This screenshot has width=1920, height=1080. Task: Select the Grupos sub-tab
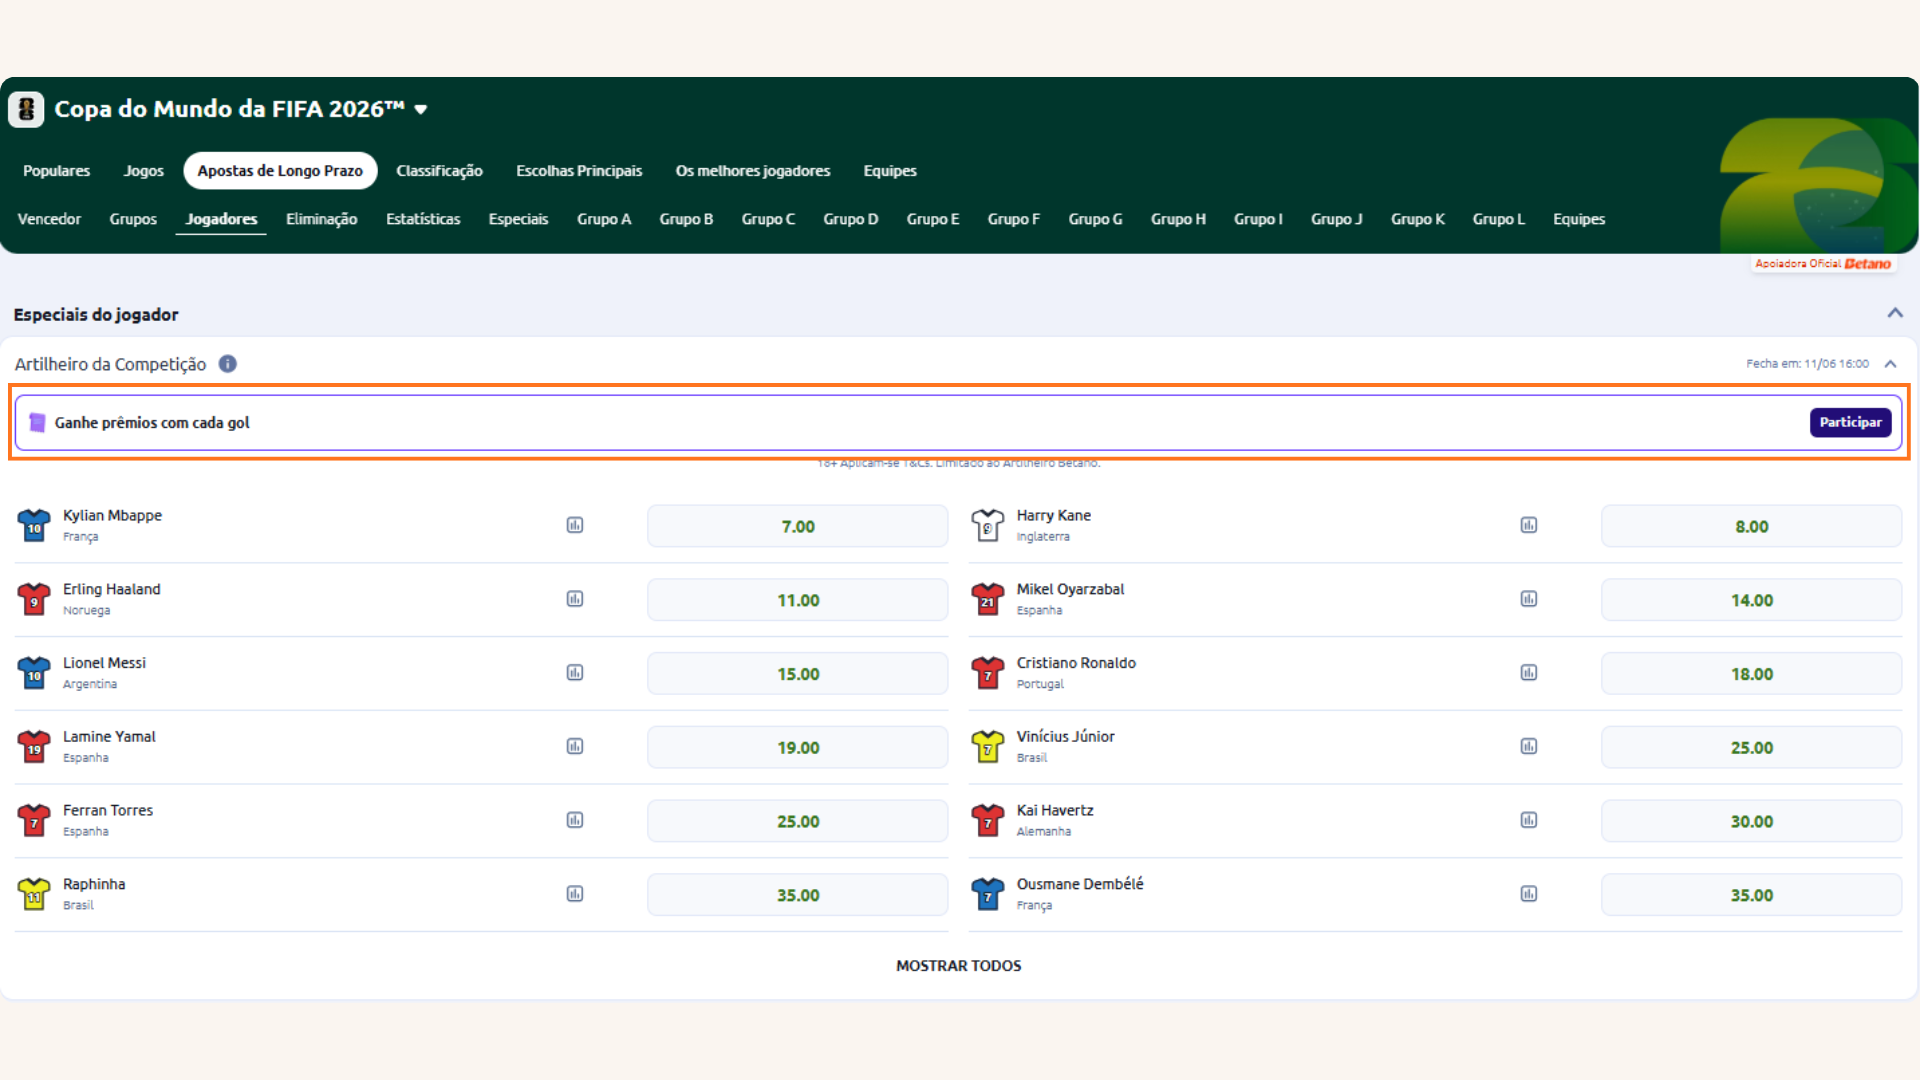pos(133,219)
